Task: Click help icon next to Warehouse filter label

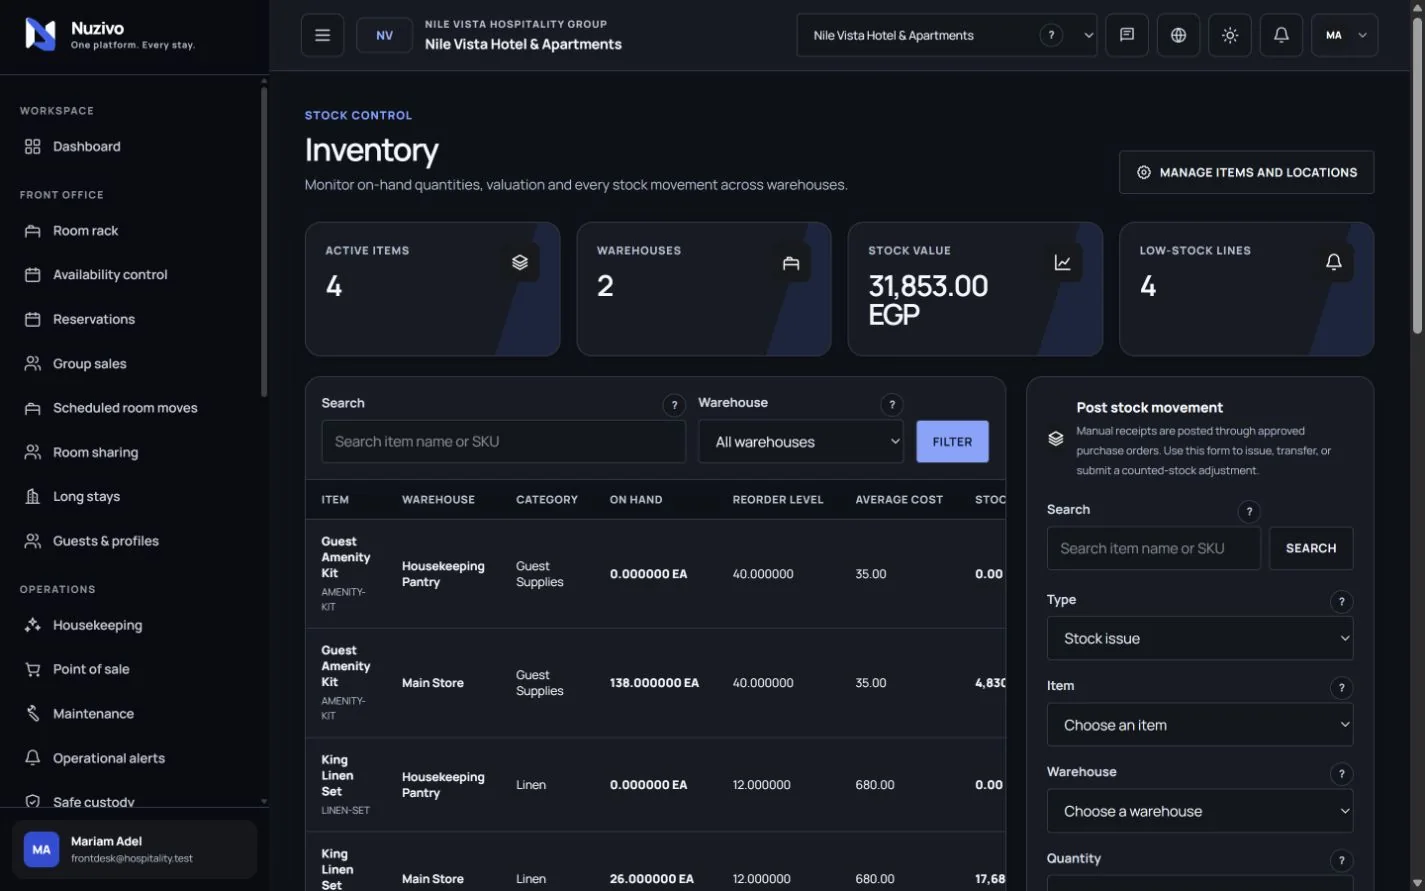Action: pyautogui.click(x=891, y=405)
